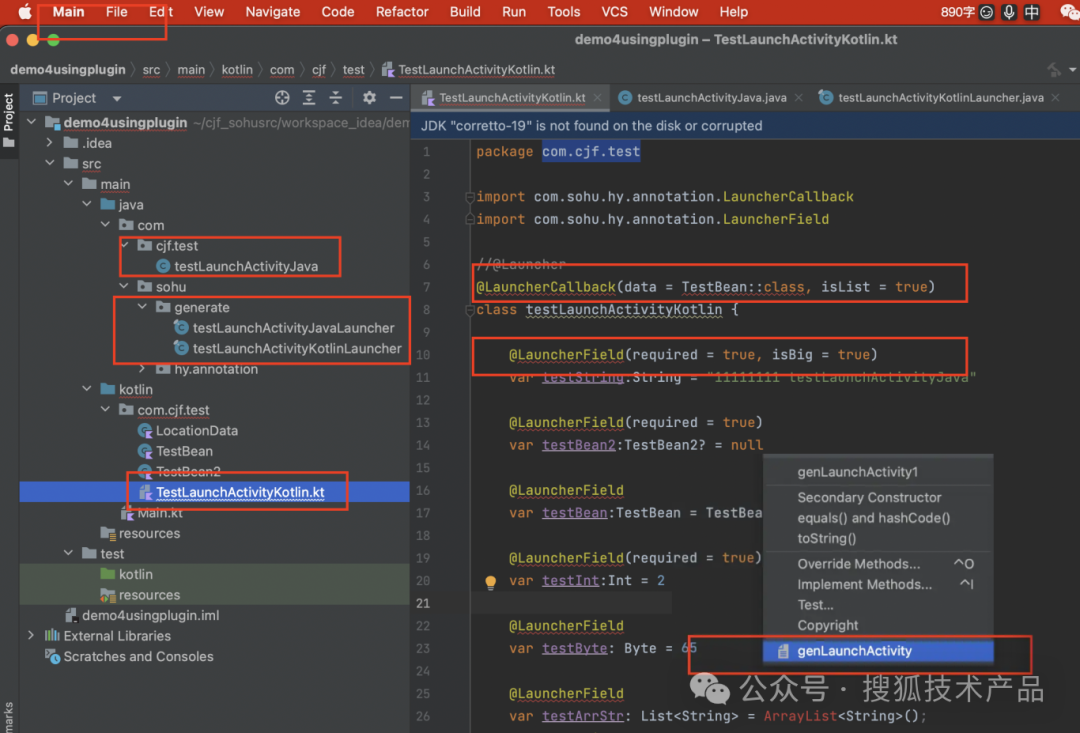
Task: Collapse the demo4usingplugin root node
Action: (31, 122)
